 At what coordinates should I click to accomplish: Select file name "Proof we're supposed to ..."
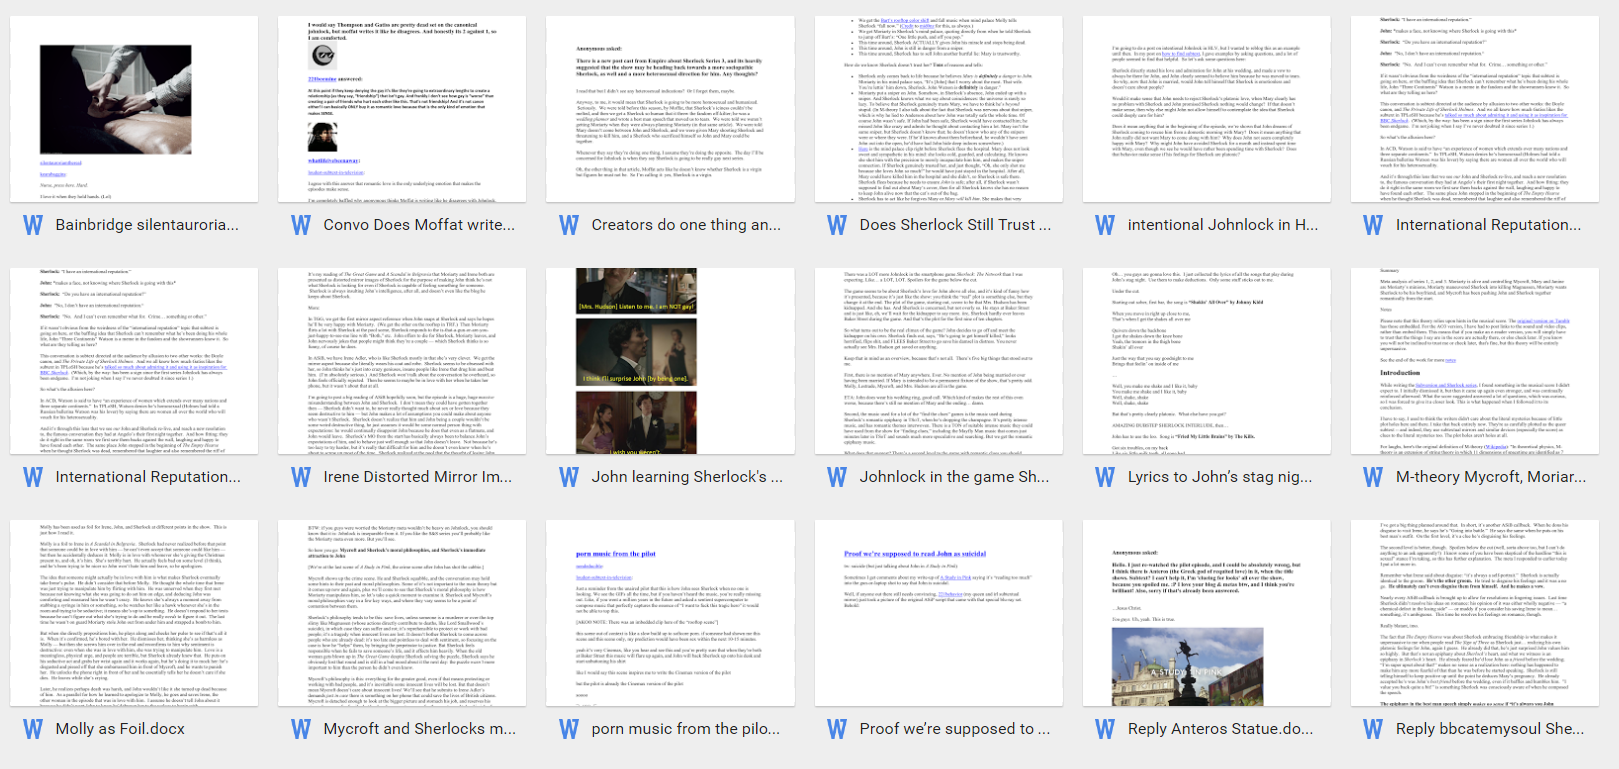(955, 729)
